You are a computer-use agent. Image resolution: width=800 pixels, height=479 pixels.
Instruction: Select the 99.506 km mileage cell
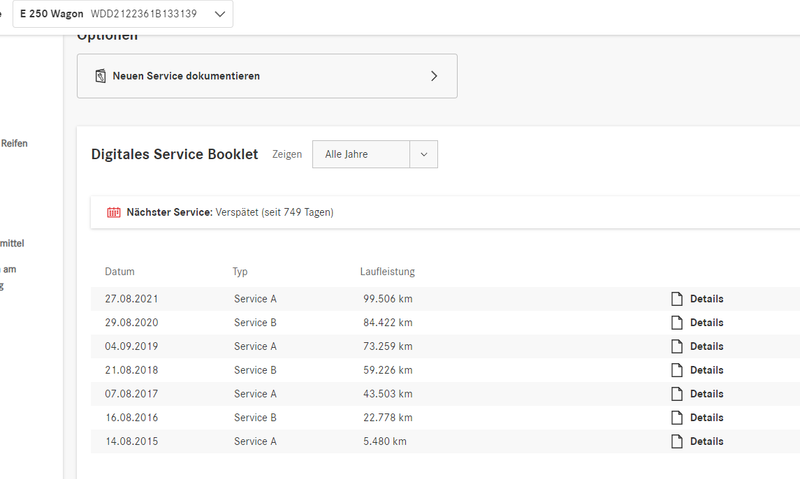[x=388, y=299]
